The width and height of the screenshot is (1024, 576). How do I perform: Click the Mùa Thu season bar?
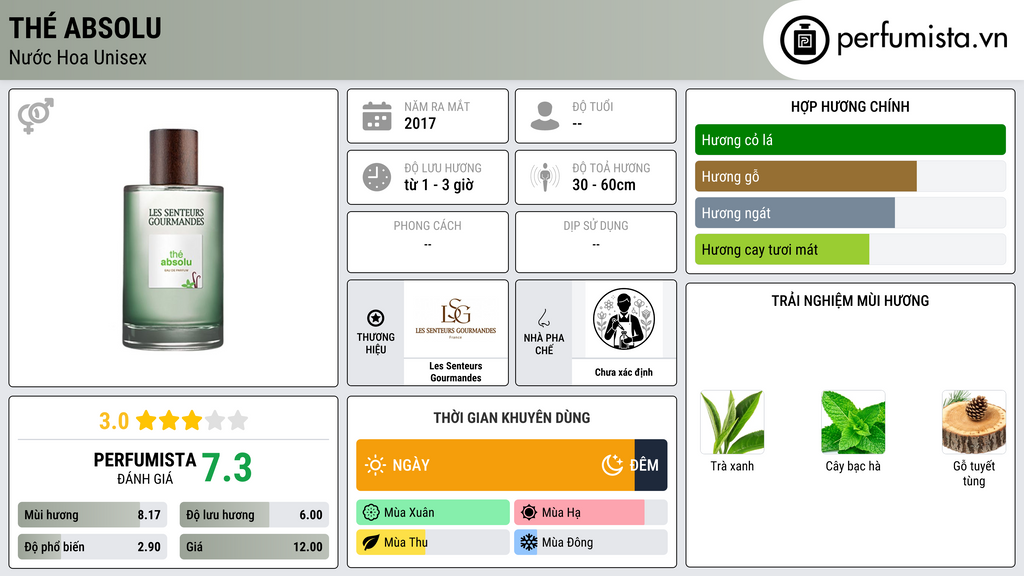coord(433,542)
